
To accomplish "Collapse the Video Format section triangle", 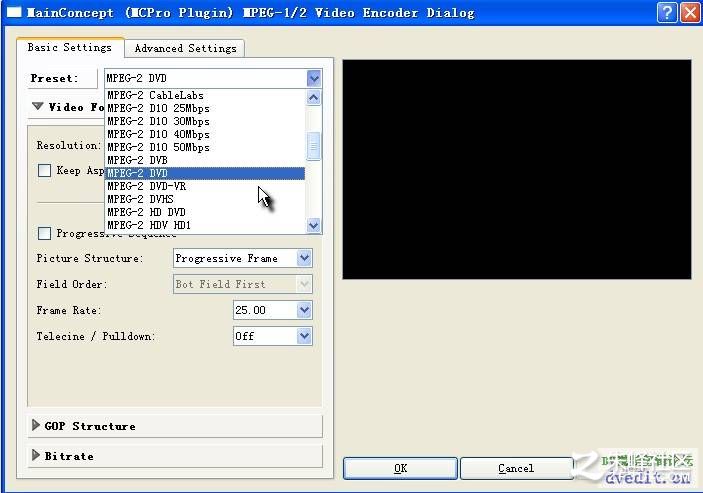I will [38, 107].
